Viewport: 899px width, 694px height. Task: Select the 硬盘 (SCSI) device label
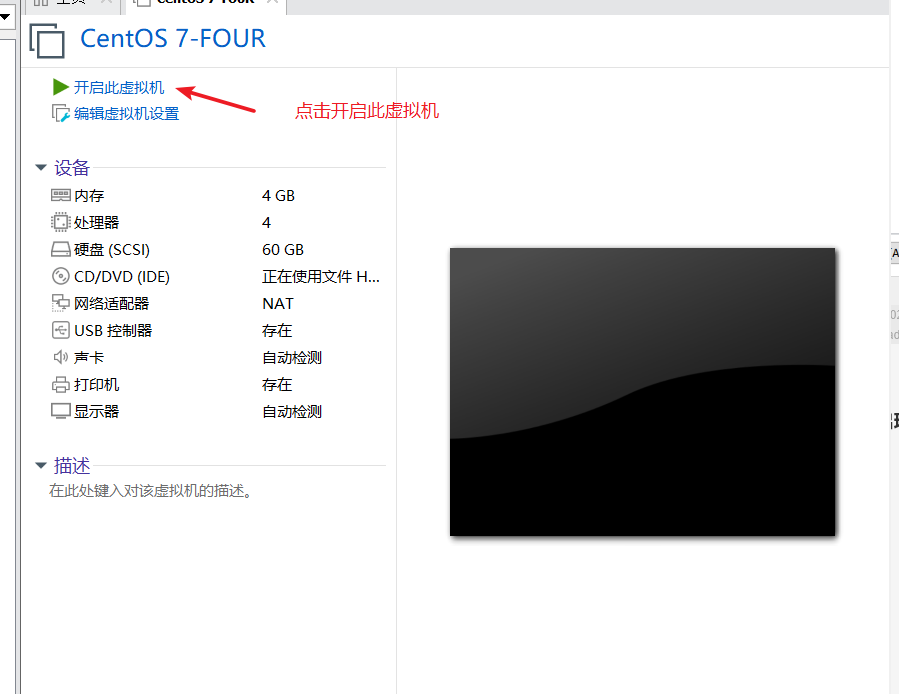coord(112,249)
